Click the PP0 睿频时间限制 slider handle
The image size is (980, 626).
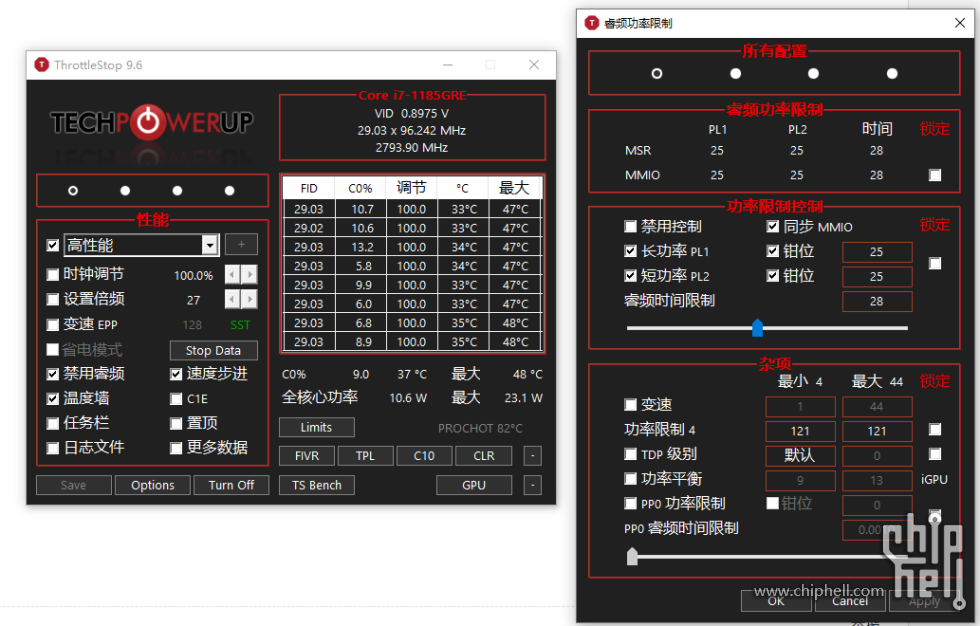click(x=632, y=556)
